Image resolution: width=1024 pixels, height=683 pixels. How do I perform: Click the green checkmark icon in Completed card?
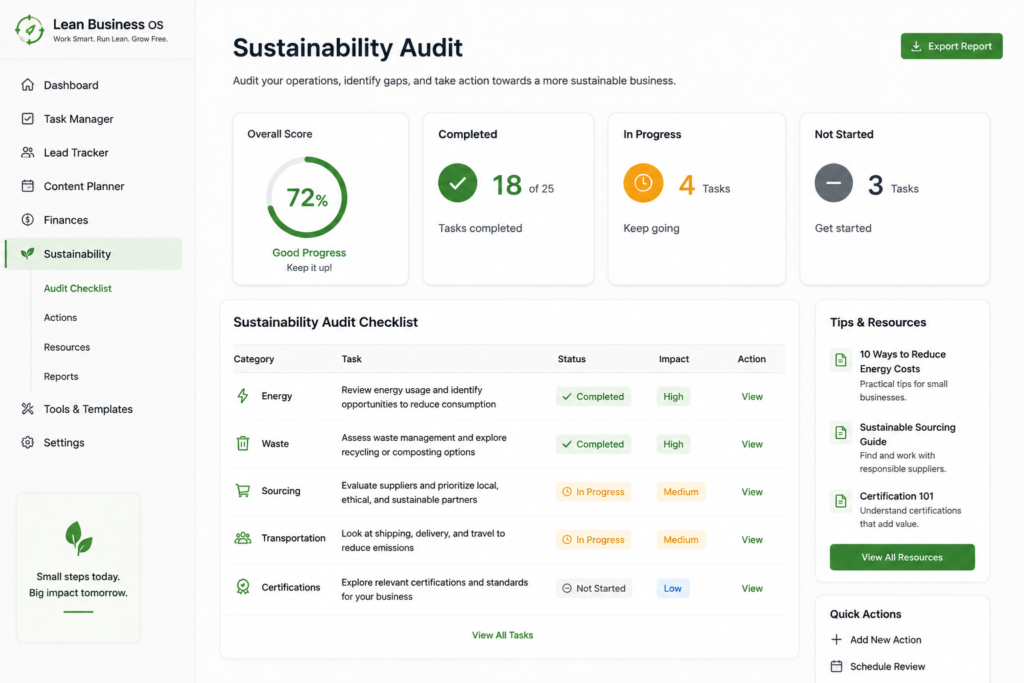[457, 183]
